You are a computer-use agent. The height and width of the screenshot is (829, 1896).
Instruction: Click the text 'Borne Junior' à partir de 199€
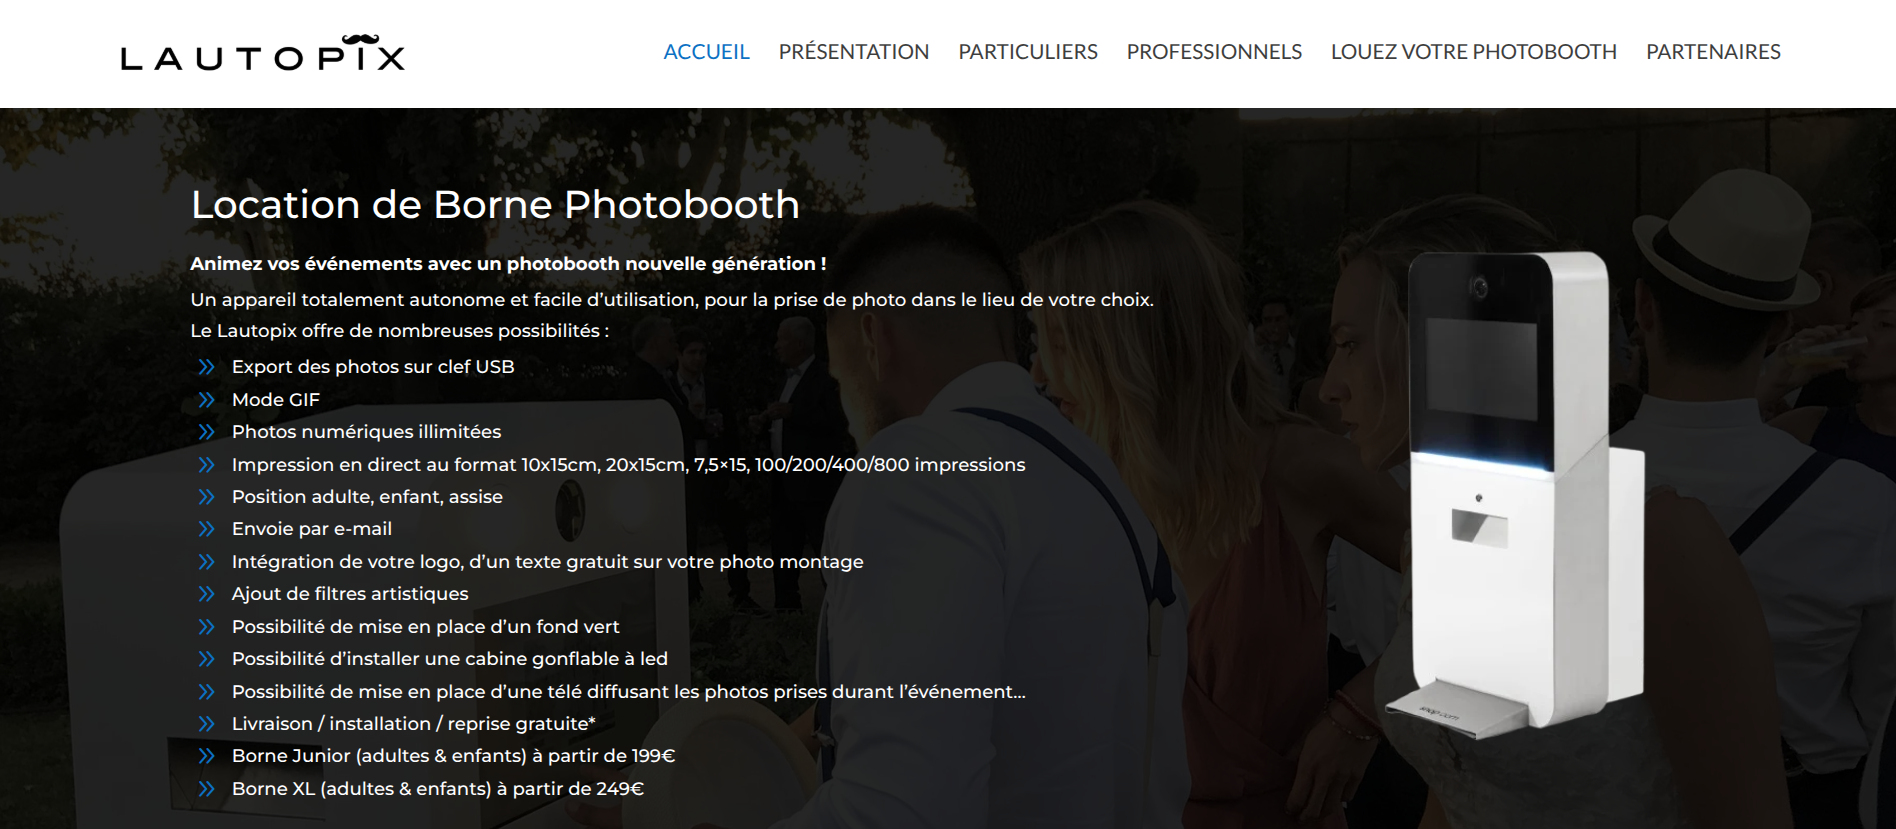454,756
